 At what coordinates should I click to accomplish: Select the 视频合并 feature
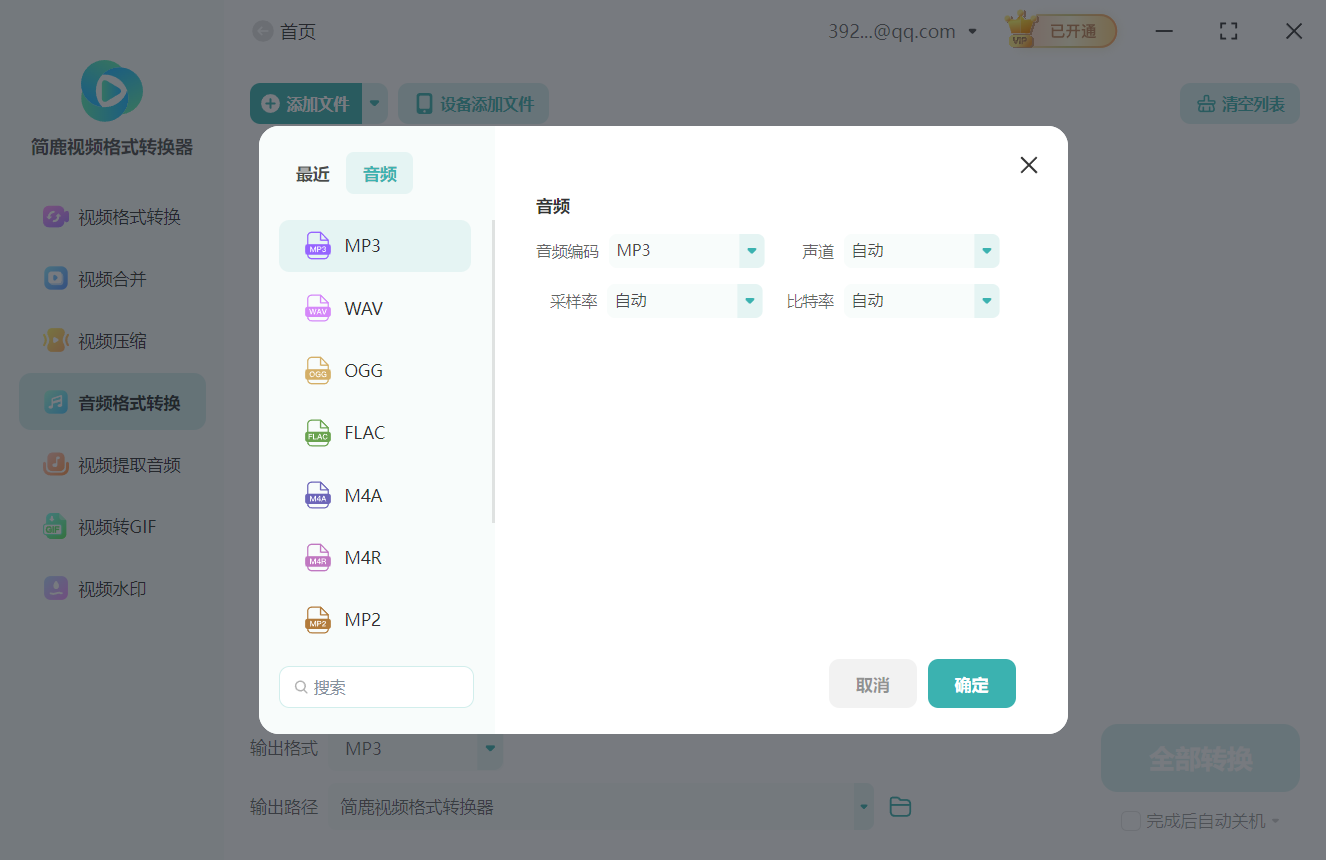pos(111,278)
